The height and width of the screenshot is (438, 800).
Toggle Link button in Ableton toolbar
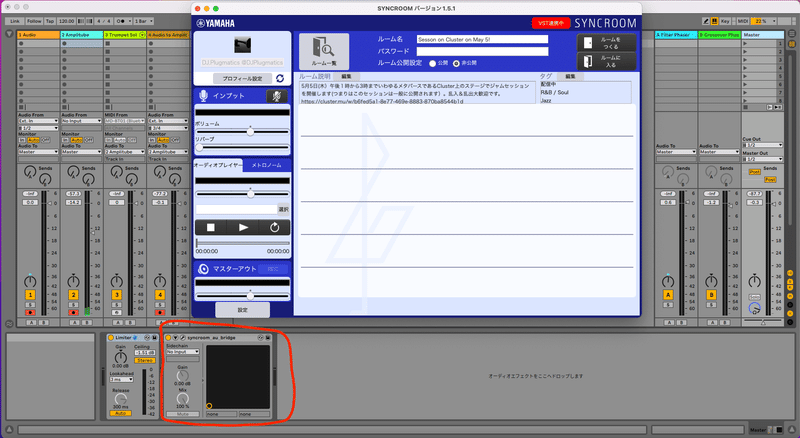[15, 21]
